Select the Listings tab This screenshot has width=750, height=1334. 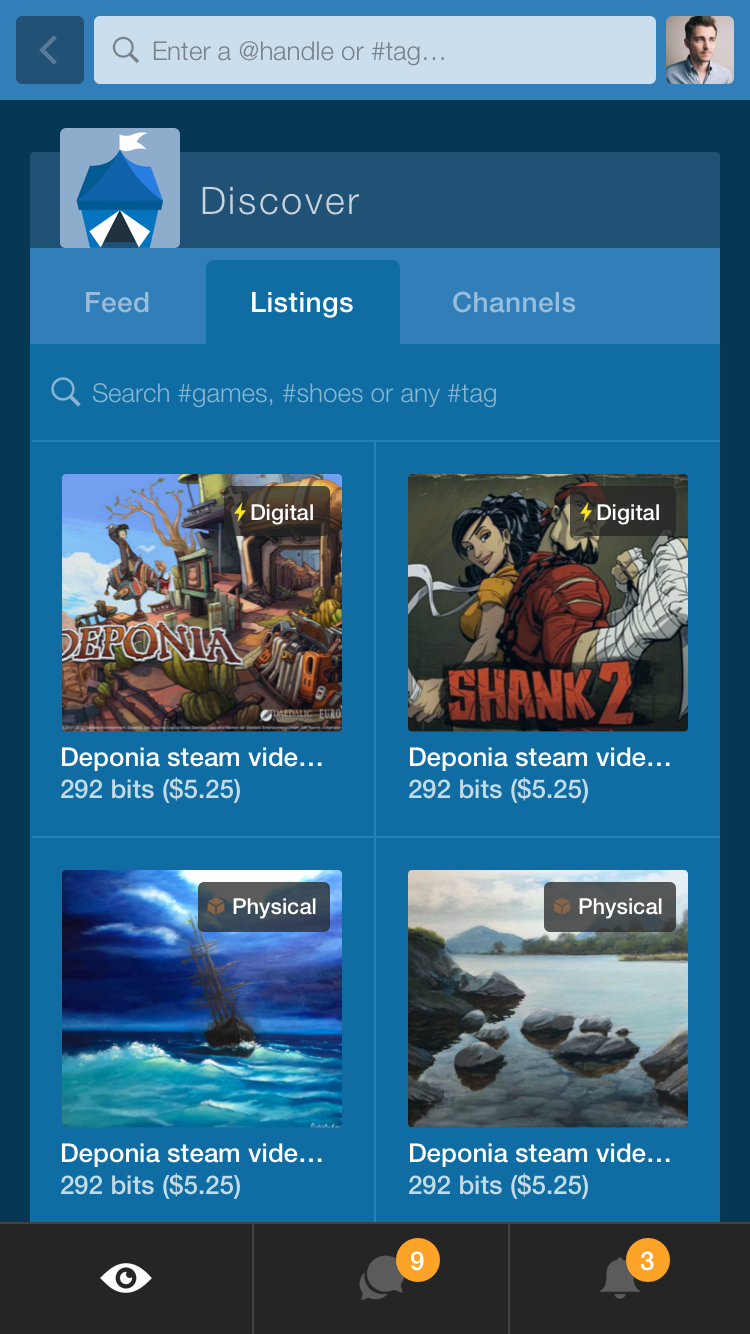pos(302,303)
